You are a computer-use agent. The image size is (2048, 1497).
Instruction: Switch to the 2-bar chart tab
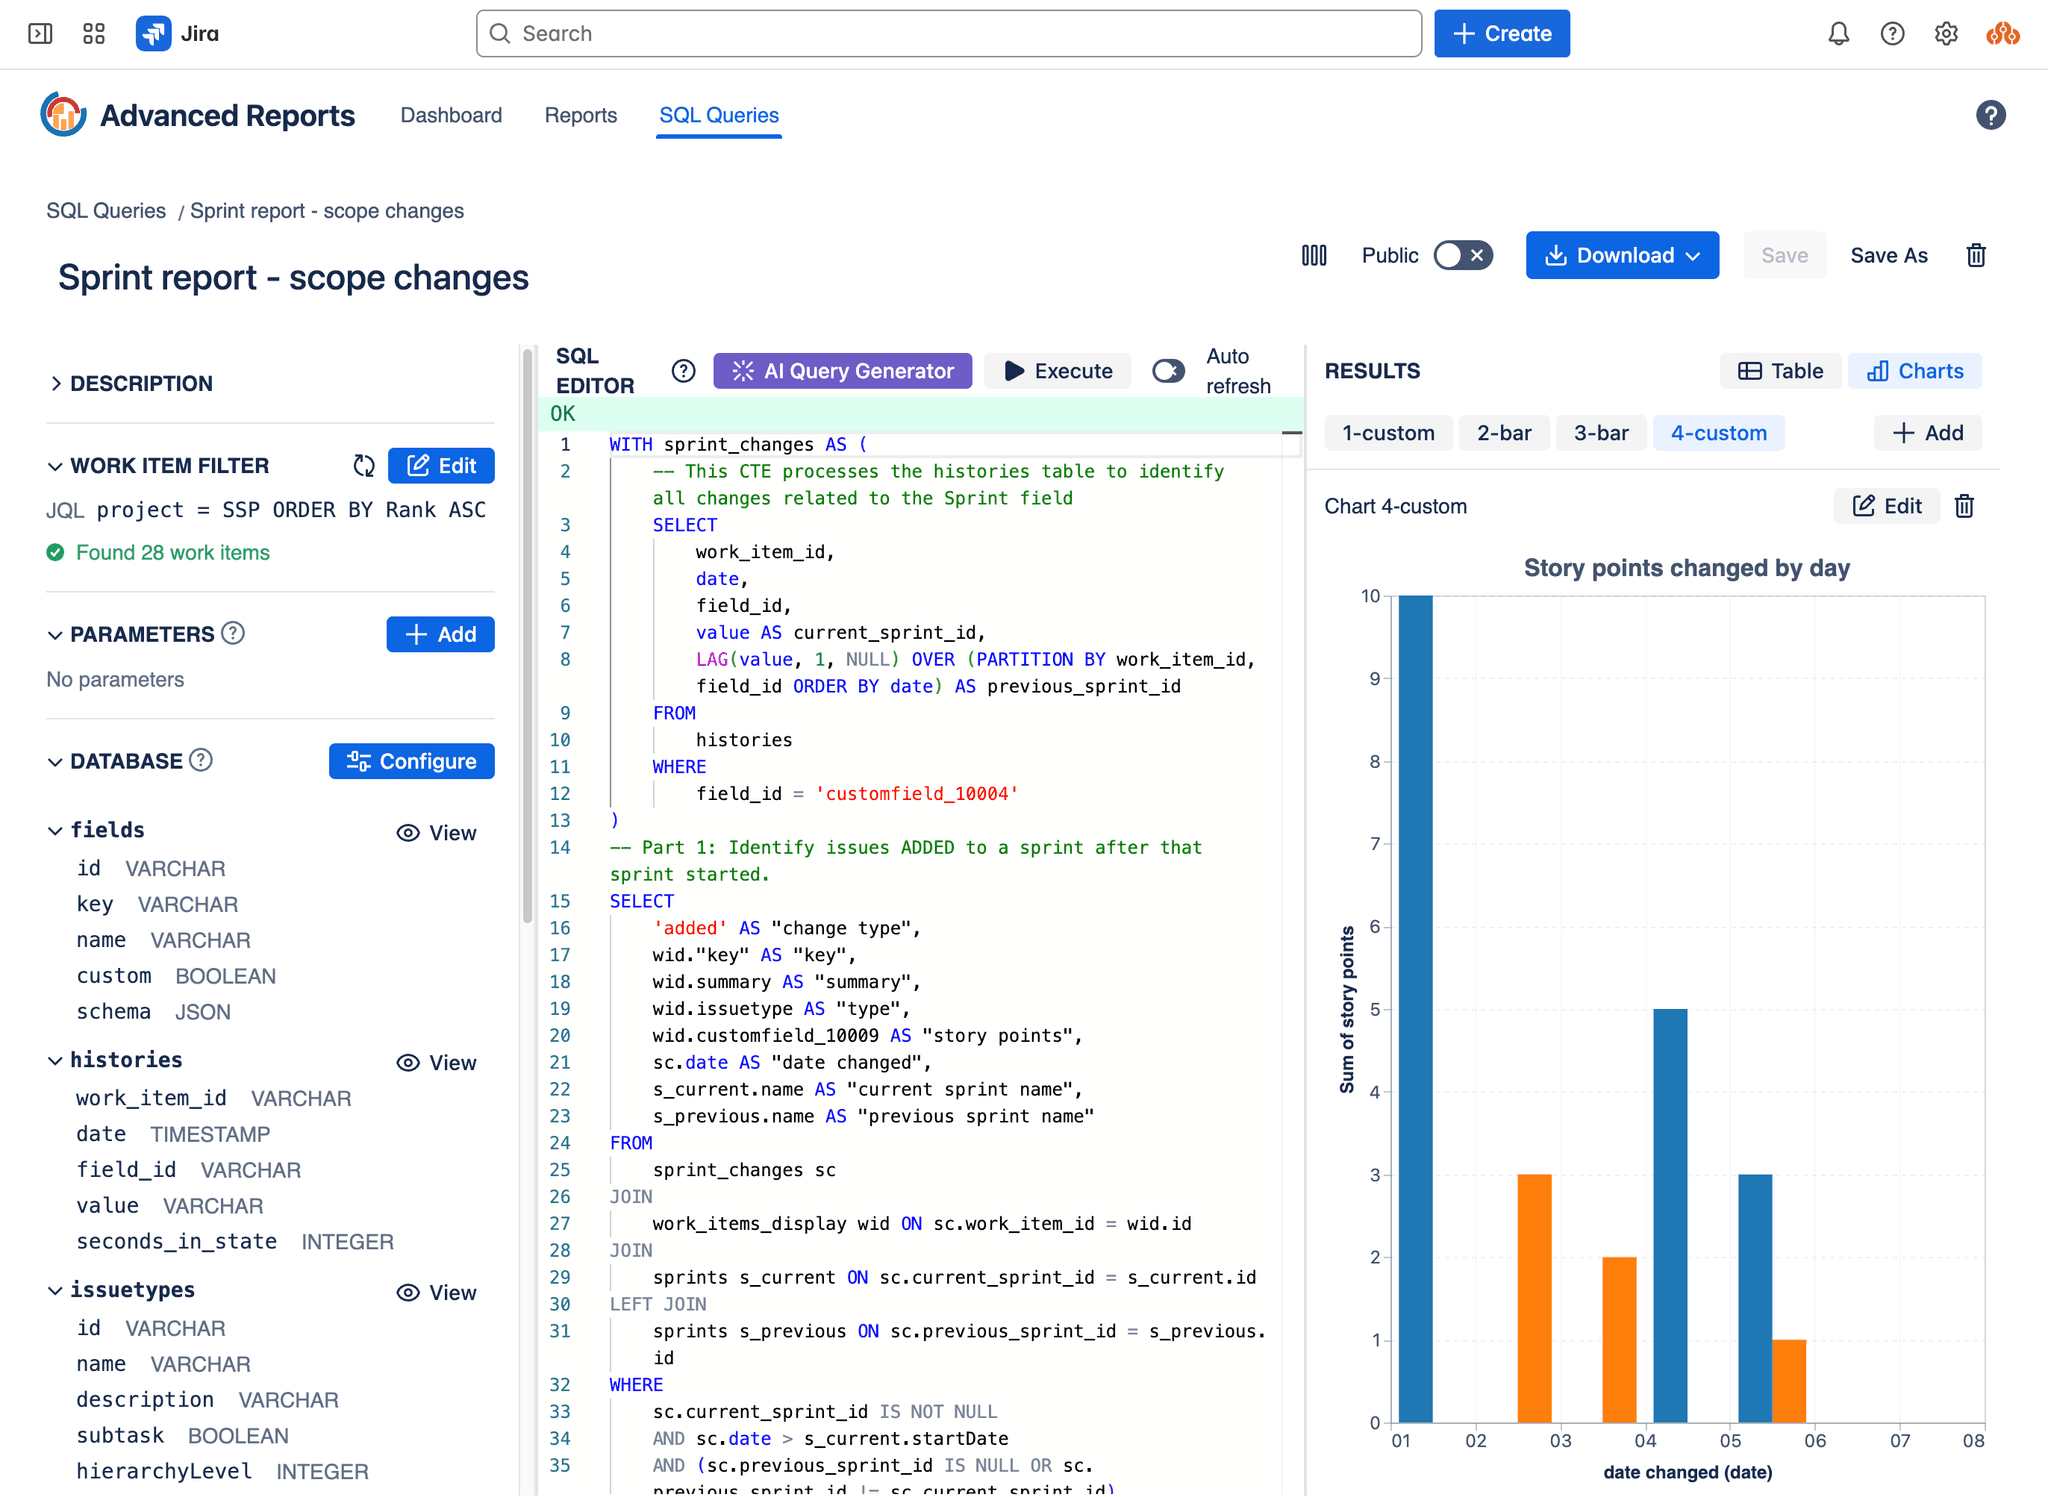(1504, 433)
